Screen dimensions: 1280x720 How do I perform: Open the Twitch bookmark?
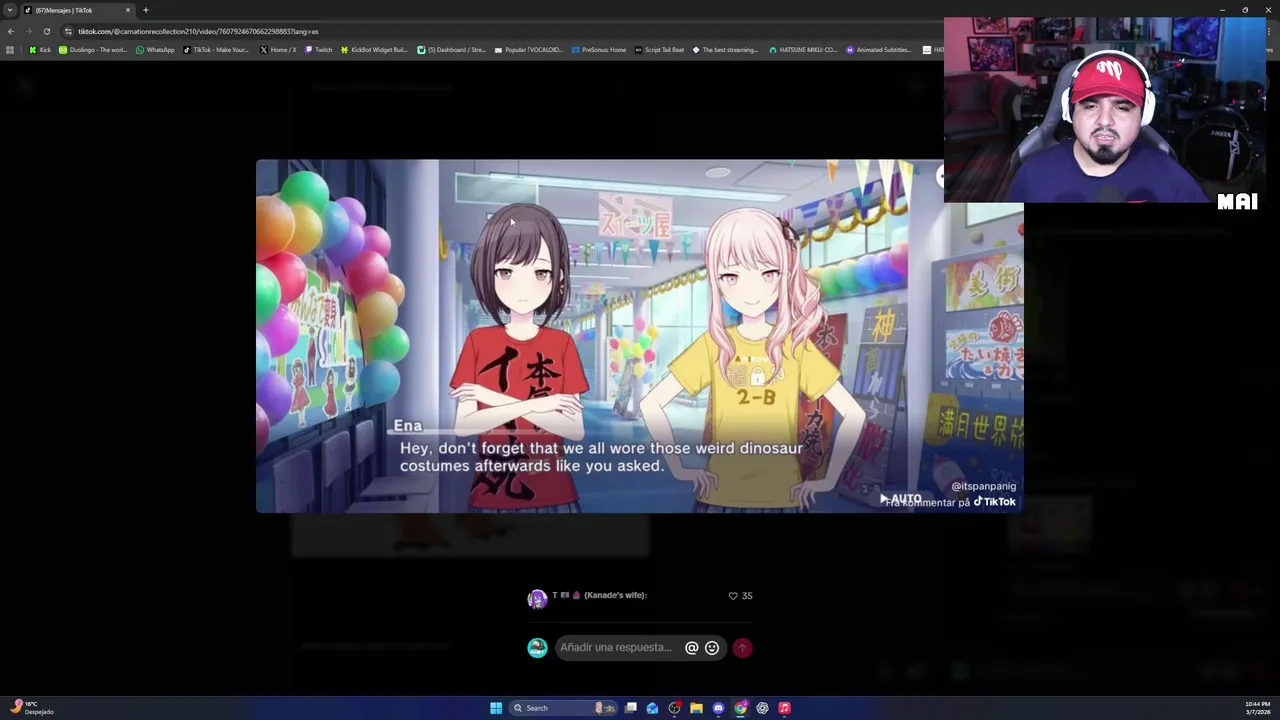[319, 50]
